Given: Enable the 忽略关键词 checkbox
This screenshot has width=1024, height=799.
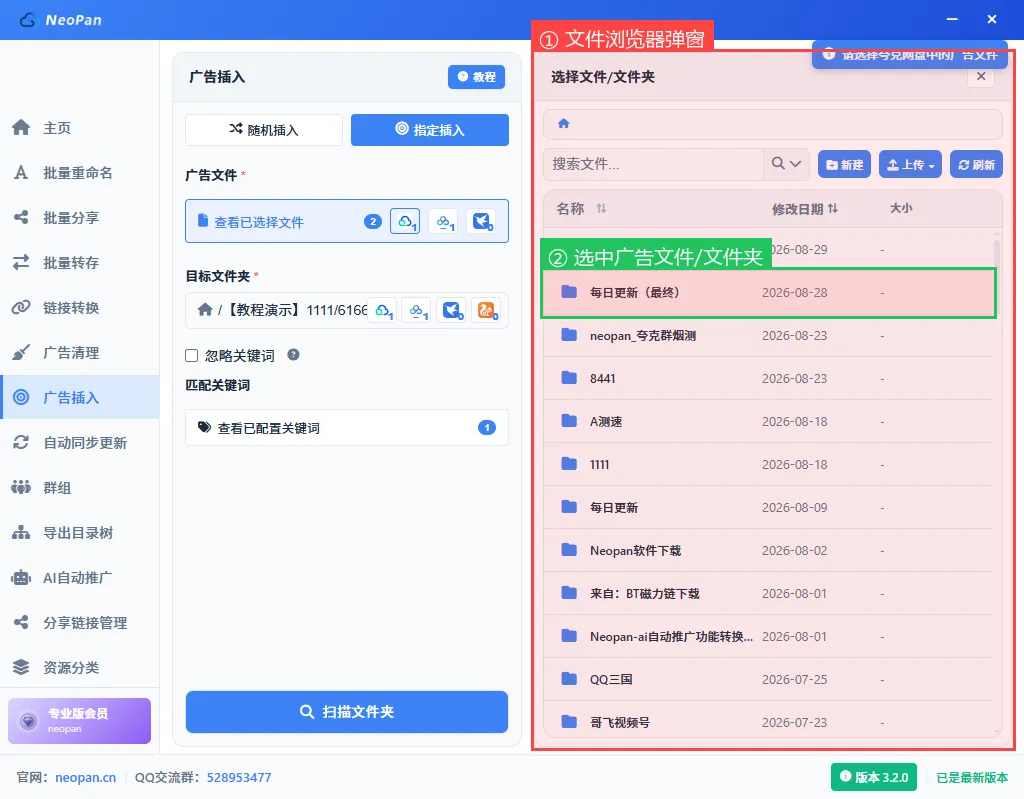Looking at the screenshot, I should coord(191,355).
